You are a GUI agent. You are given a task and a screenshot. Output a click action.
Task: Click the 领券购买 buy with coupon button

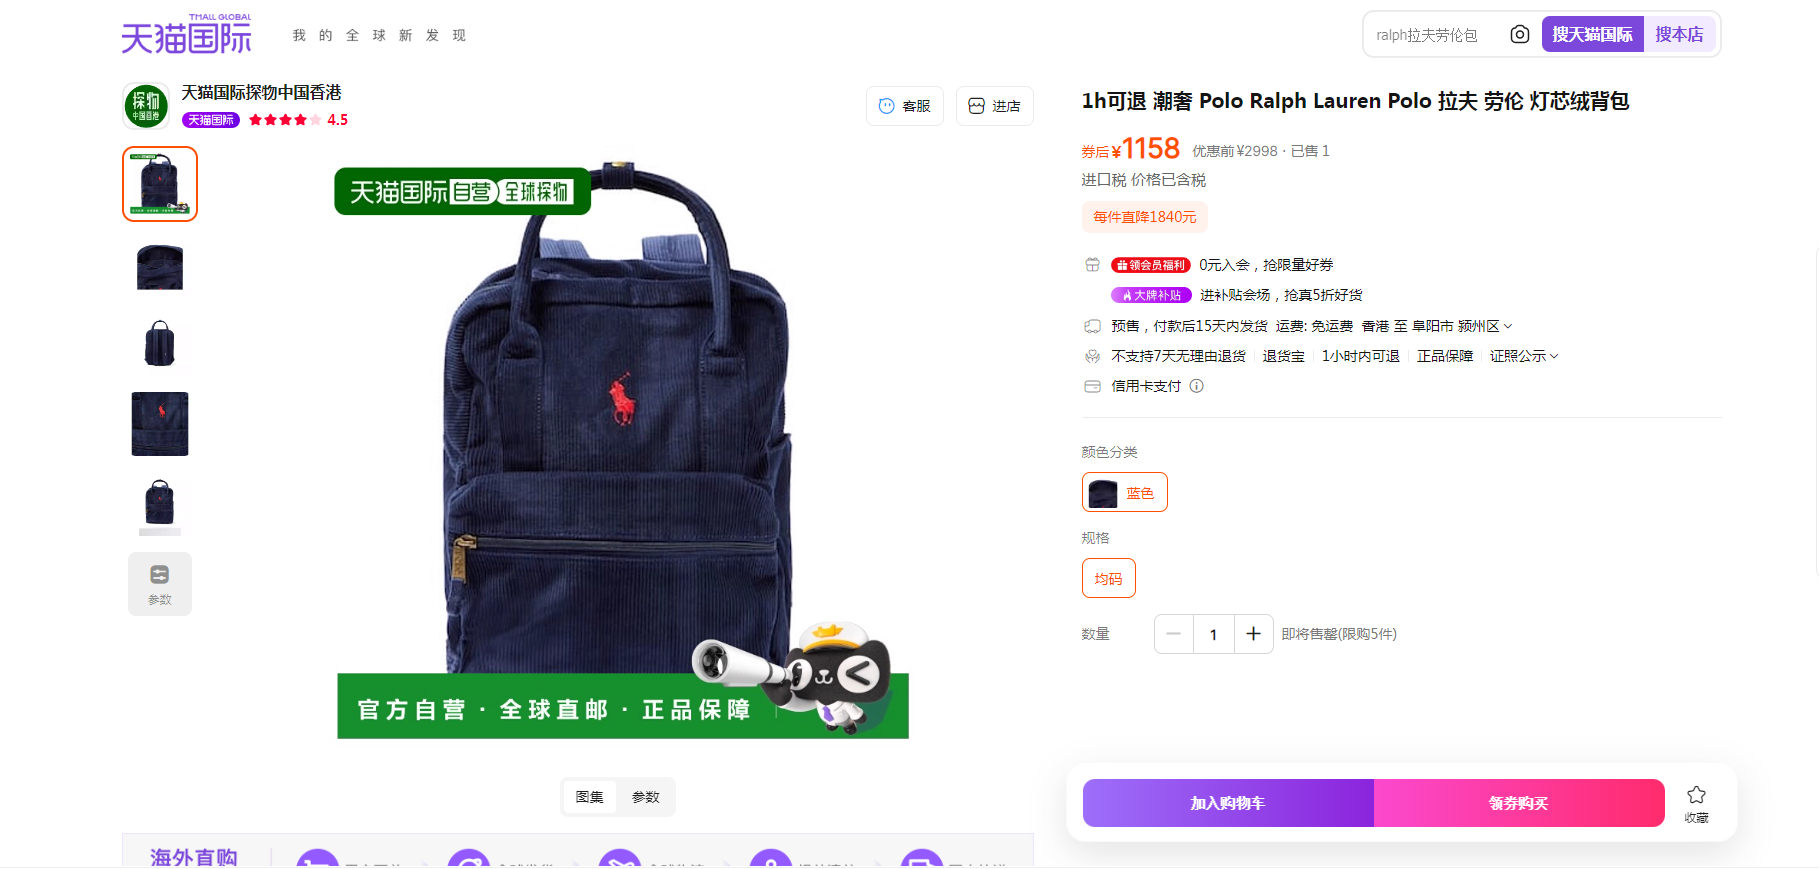coord(1519,803)
